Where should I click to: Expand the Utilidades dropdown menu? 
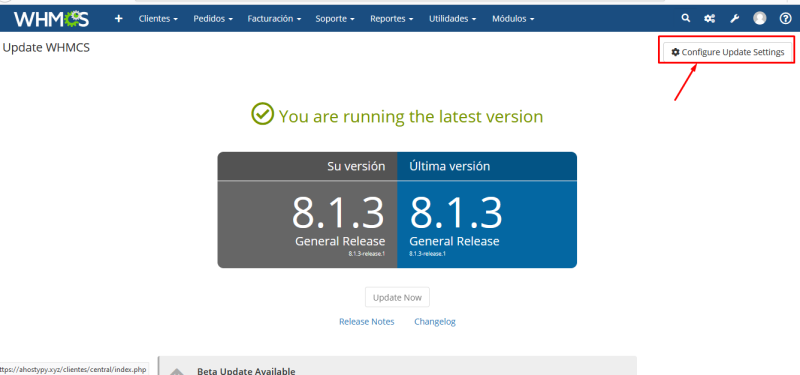[x=453, y=19]
